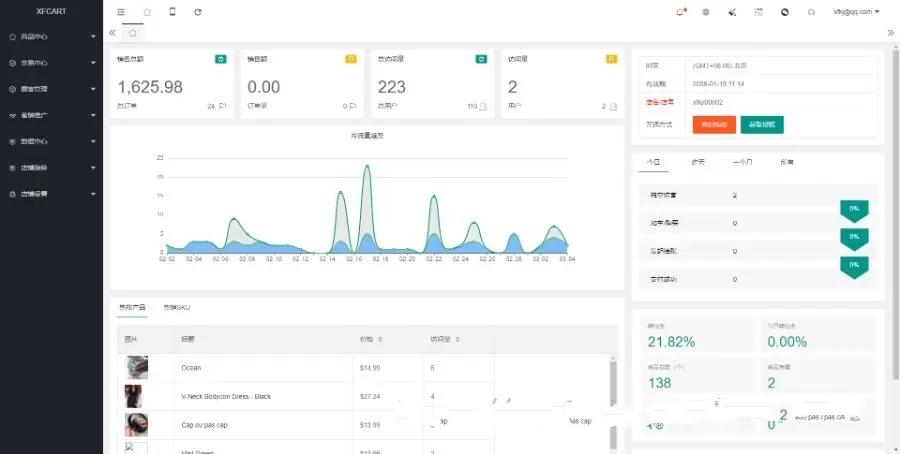Expand the 店铺设置 sidebar menu
The image size is (900, 454).
[52, 194]
